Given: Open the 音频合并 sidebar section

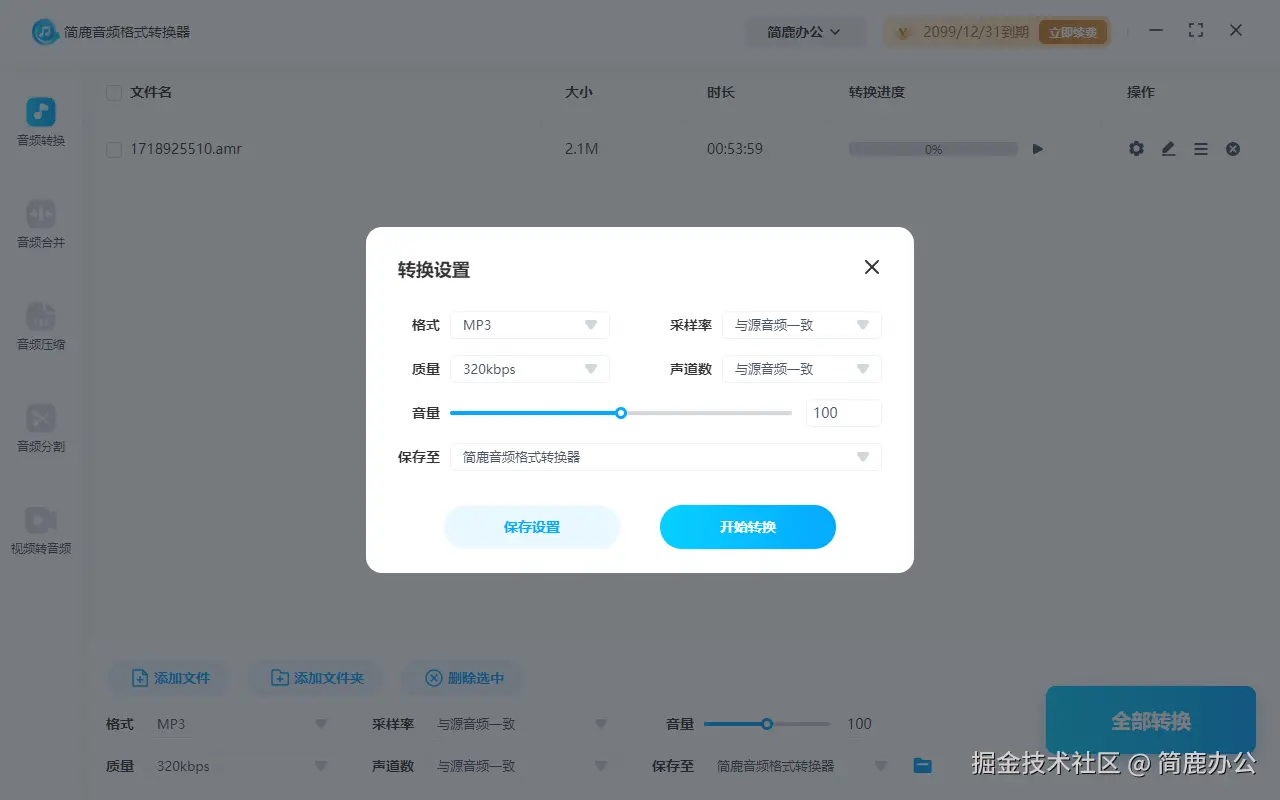Looking at the screenshot, I should [x=41, y=224].
